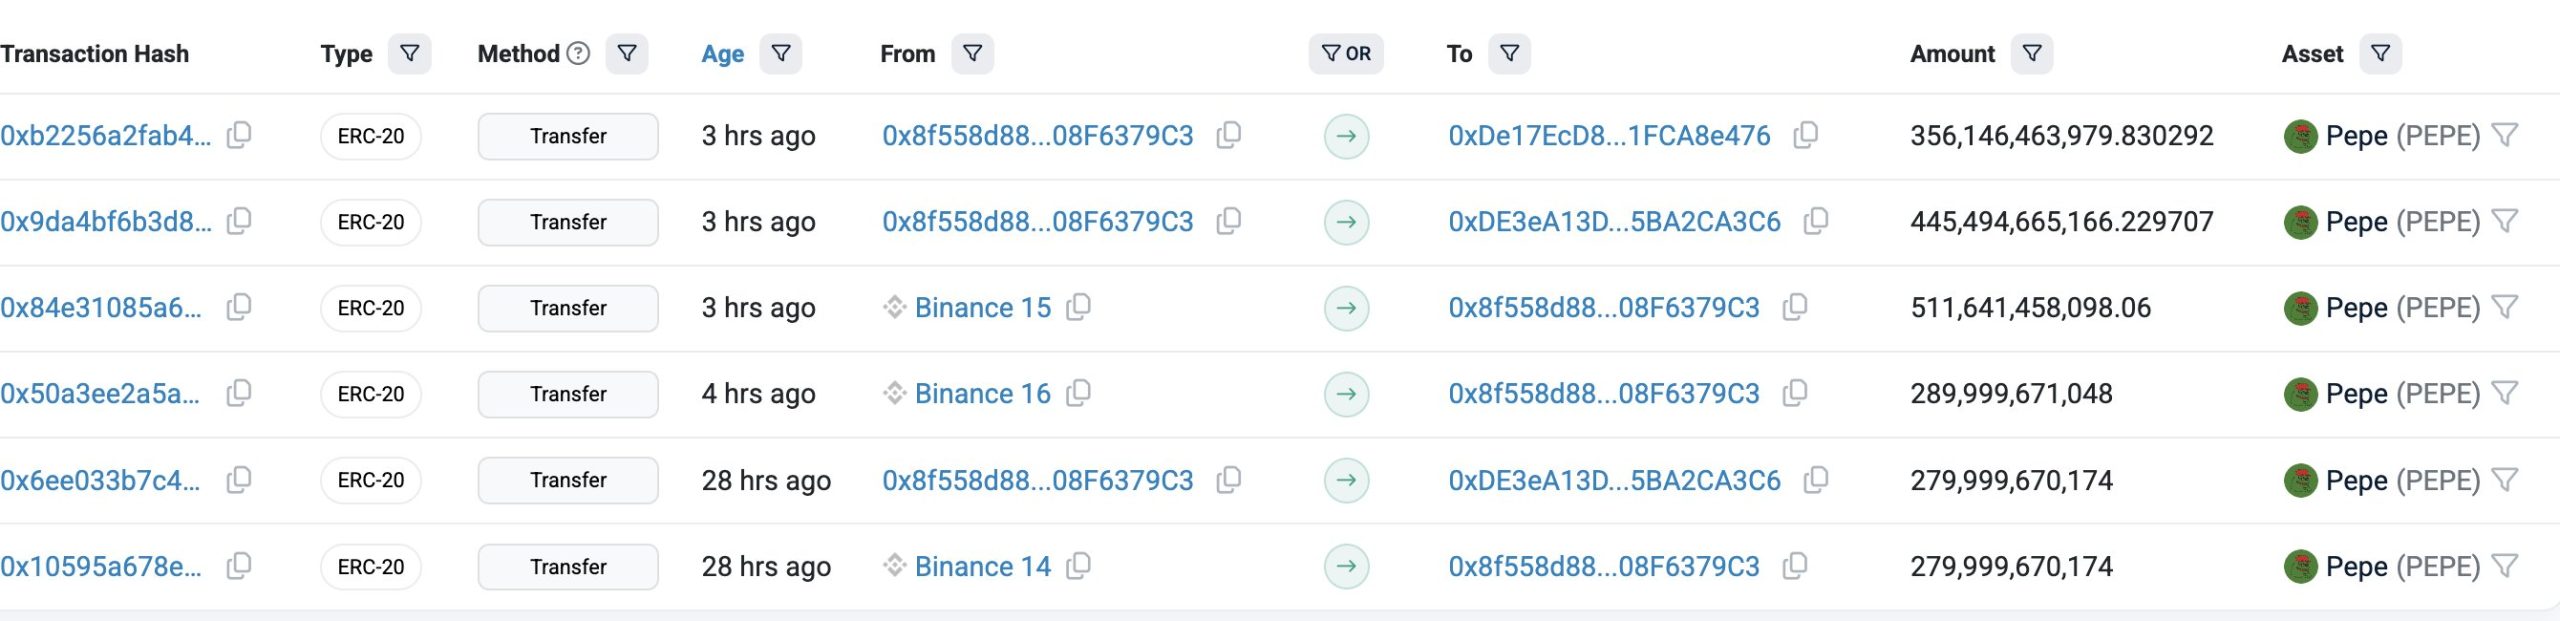Open the Amount column filter
2560x621 pixels.
[x=2032, y=54]
